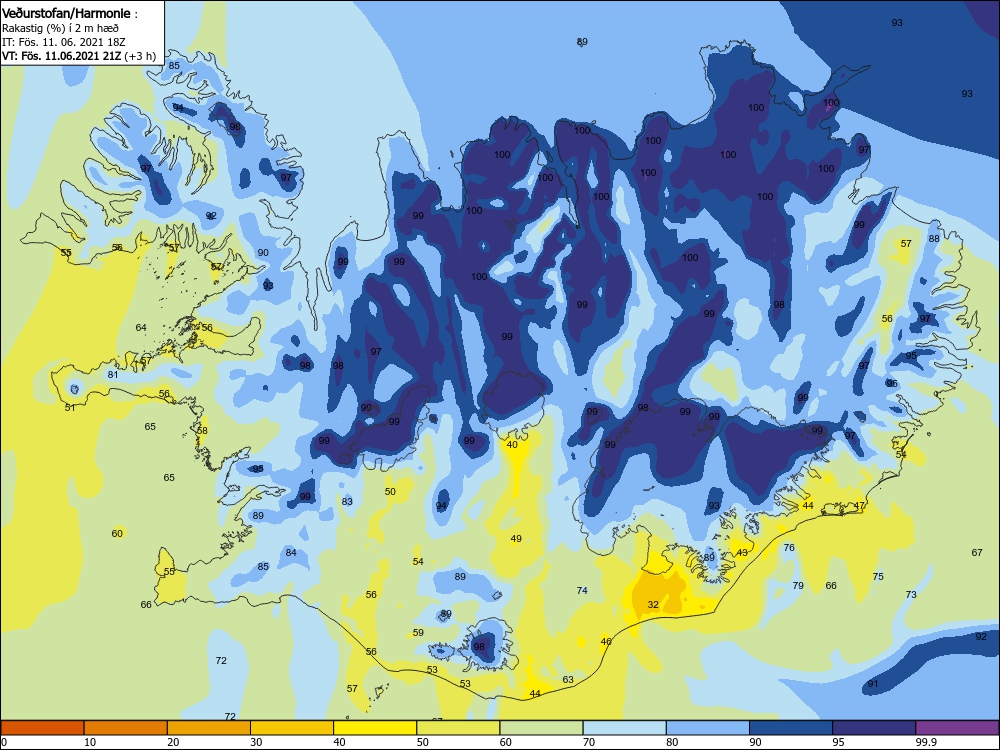Select the humidity value 58 on west coast
1000x750 pixels.
point(202,430)
